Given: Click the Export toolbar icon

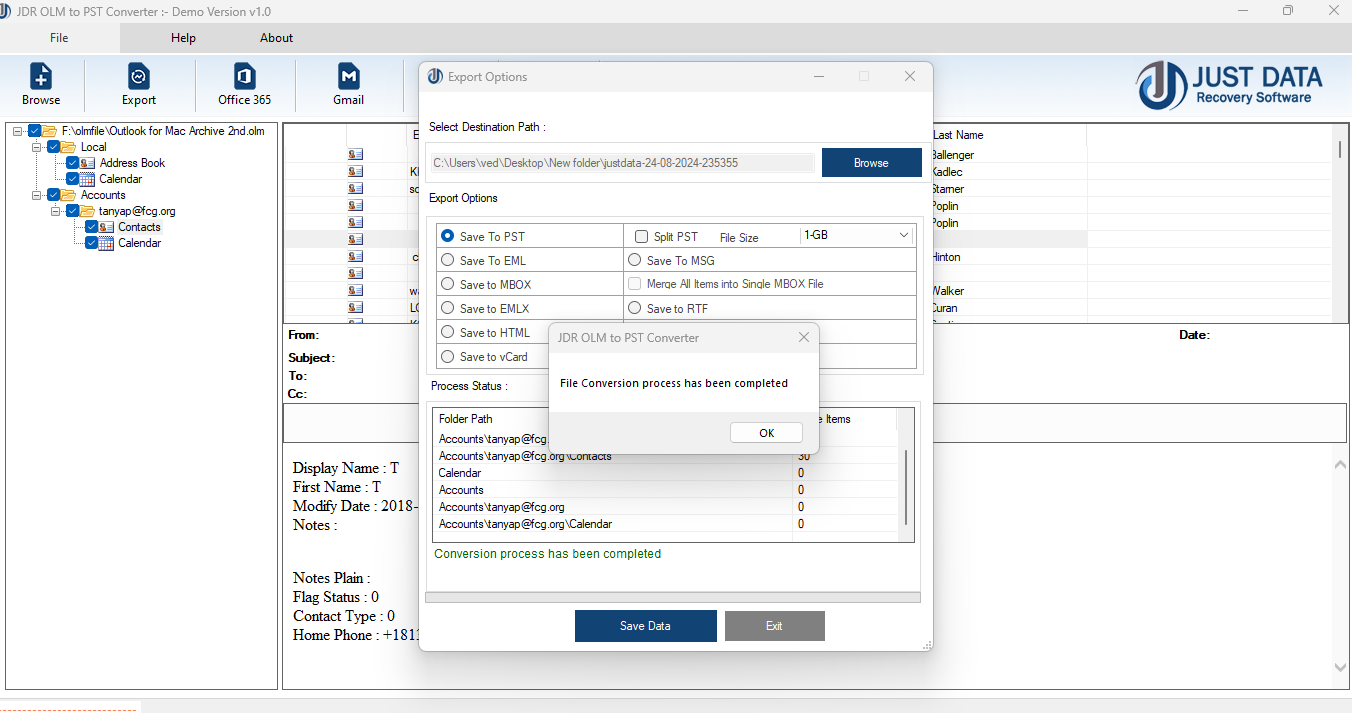Looking at the screenshot, I should click(x=139, y=77).
